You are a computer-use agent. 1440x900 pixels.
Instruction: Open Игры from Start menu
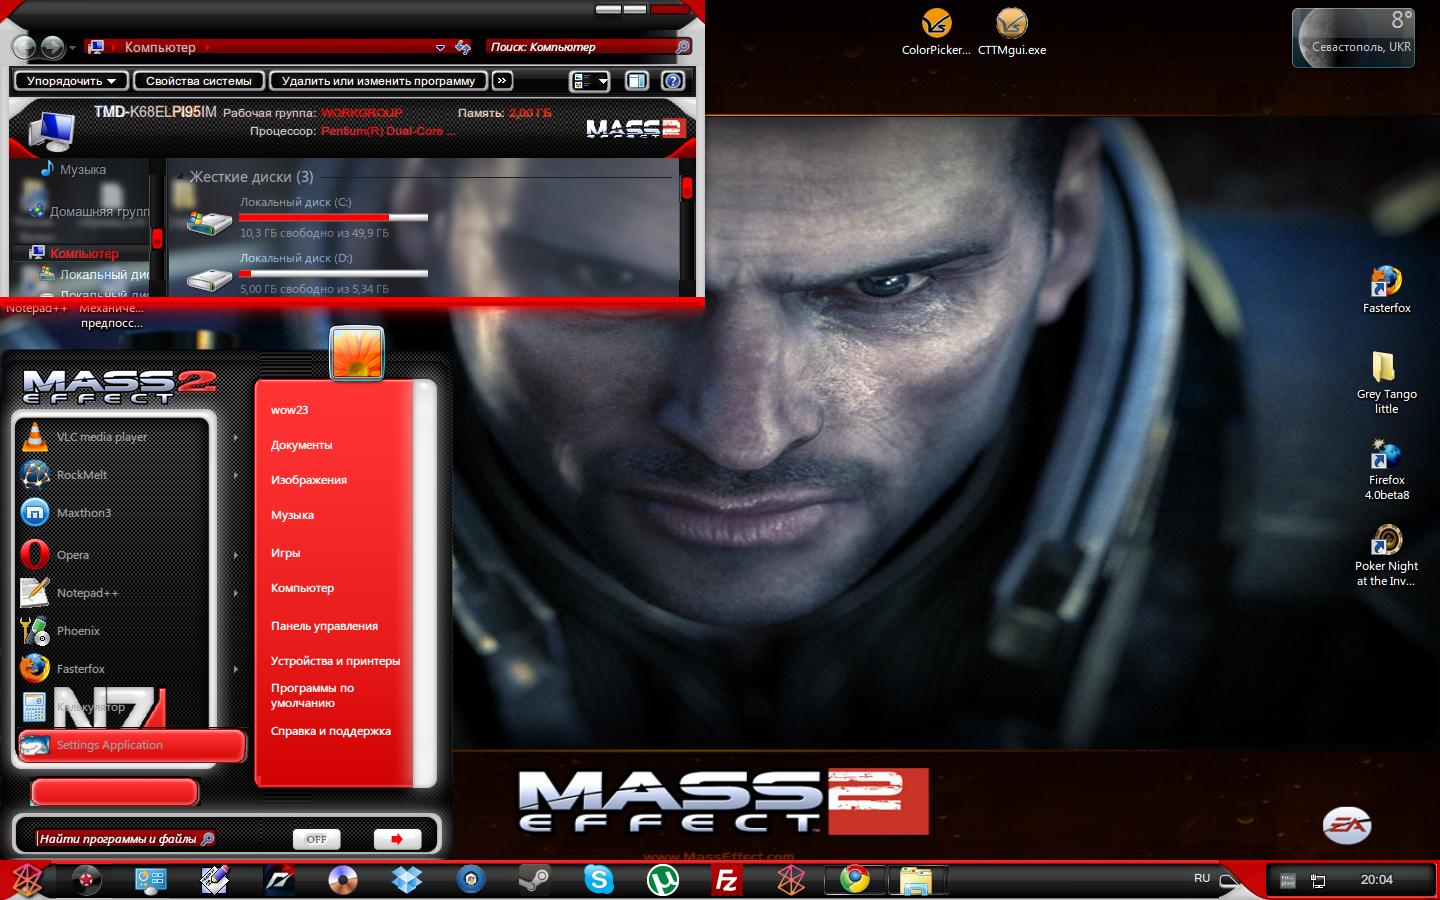click(x=285, y=553)
